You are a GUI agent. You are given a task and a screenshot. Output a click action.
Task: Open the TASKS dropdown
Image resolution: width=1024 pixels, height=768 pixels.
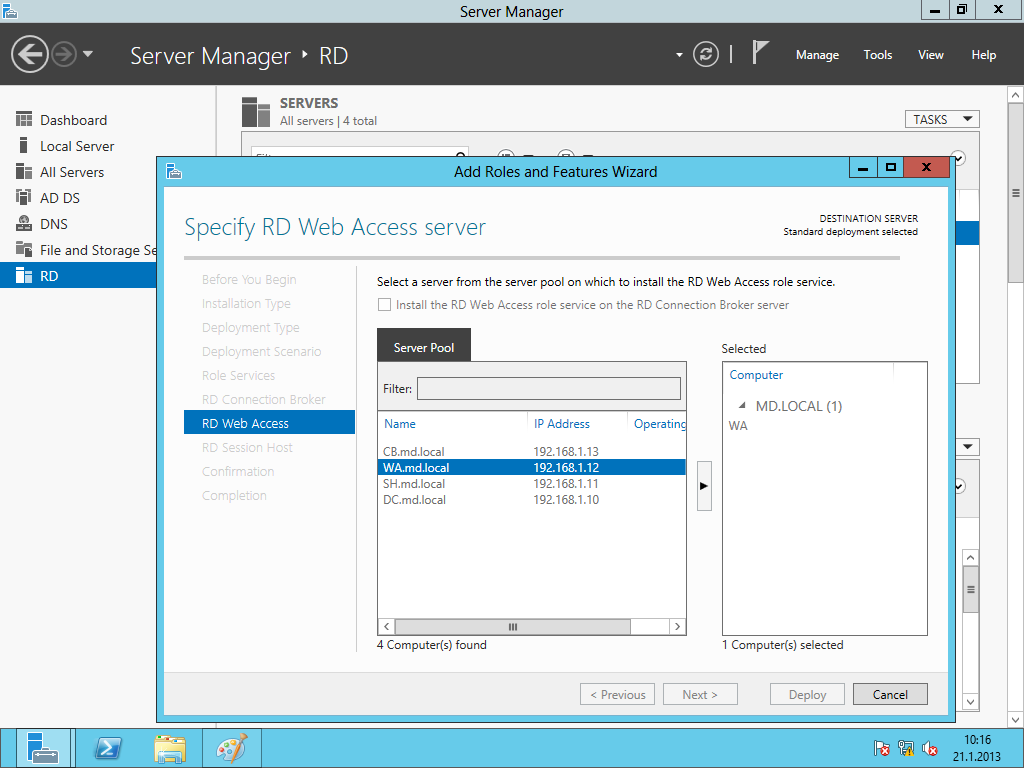tap(941, 119)
